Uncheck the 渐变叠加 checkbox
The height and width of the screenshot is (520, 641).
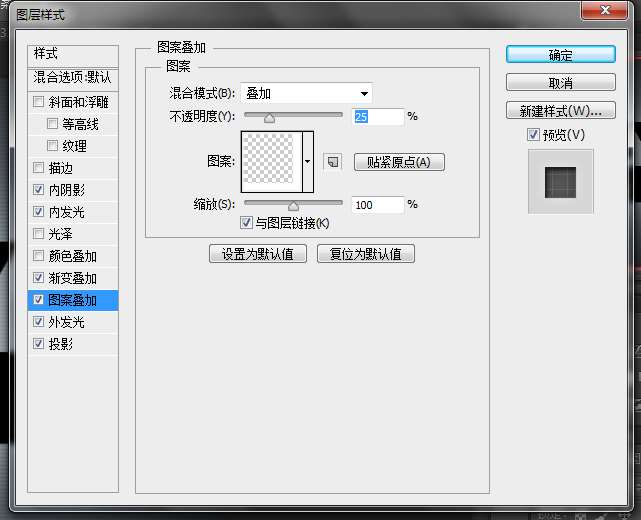[38, 278]
